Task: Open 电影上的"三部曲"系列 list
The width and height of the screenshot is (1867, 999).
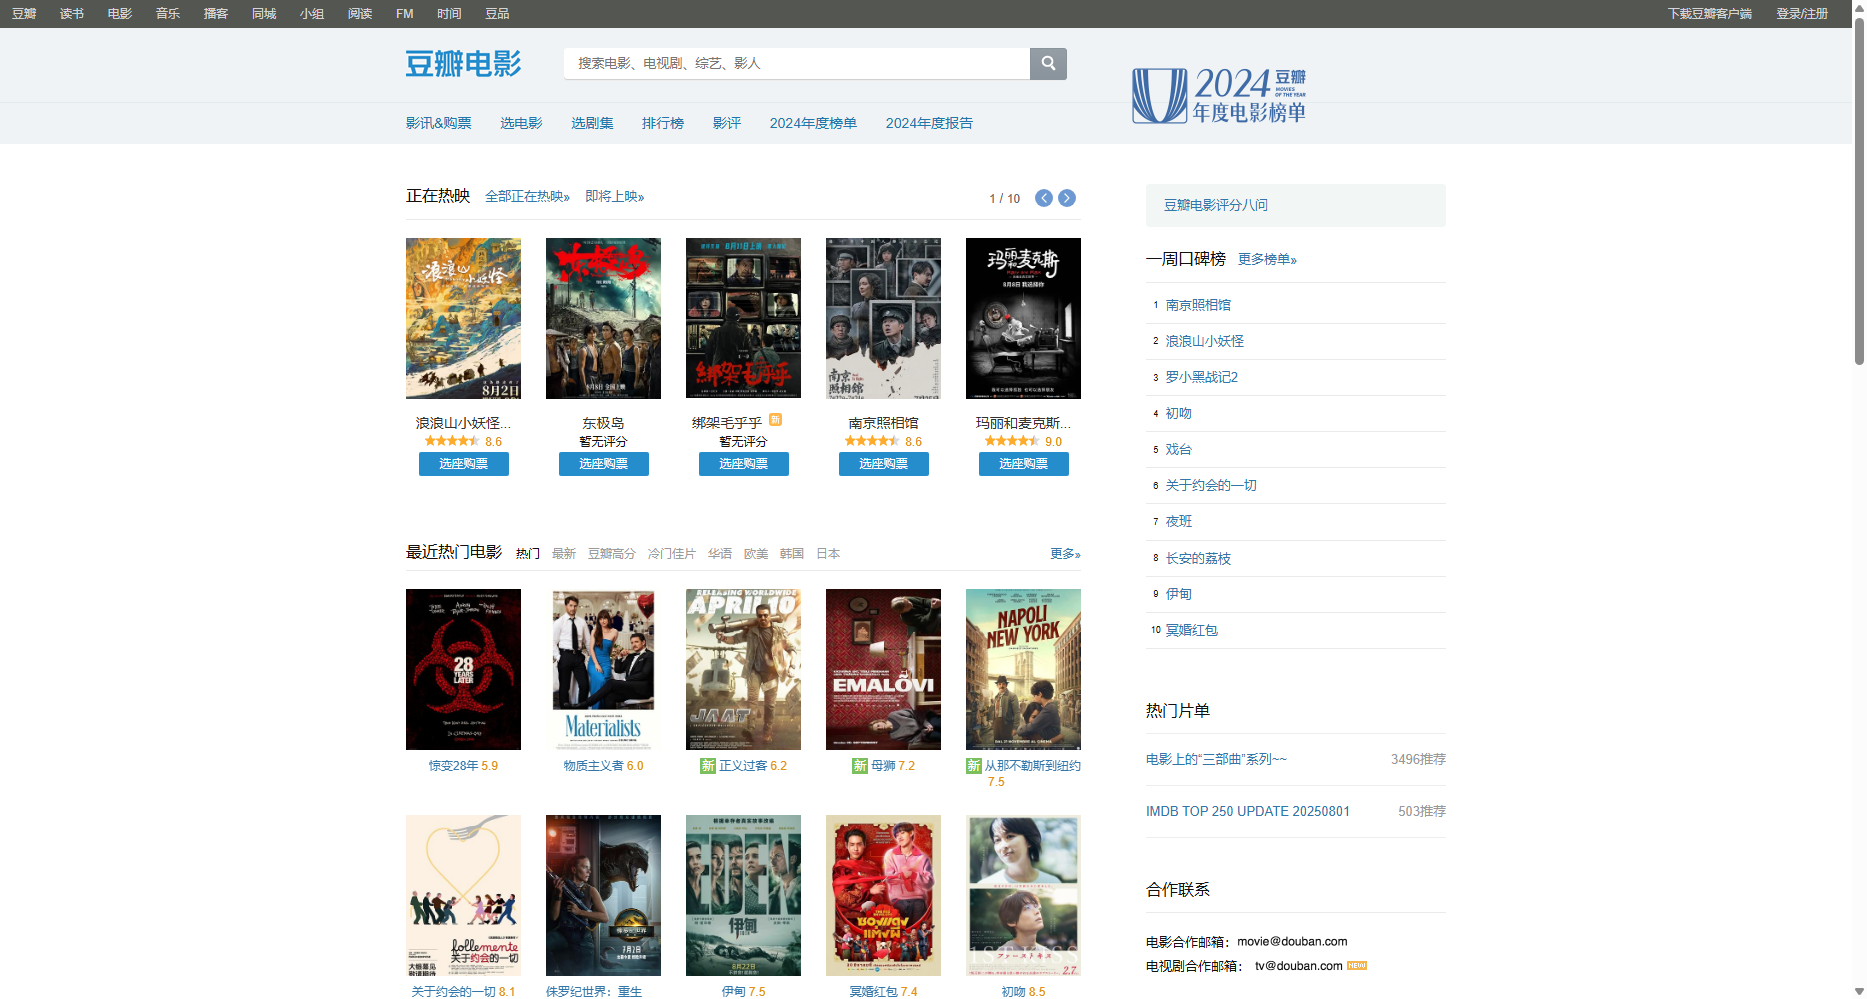Action: (x=1216, y=760)
